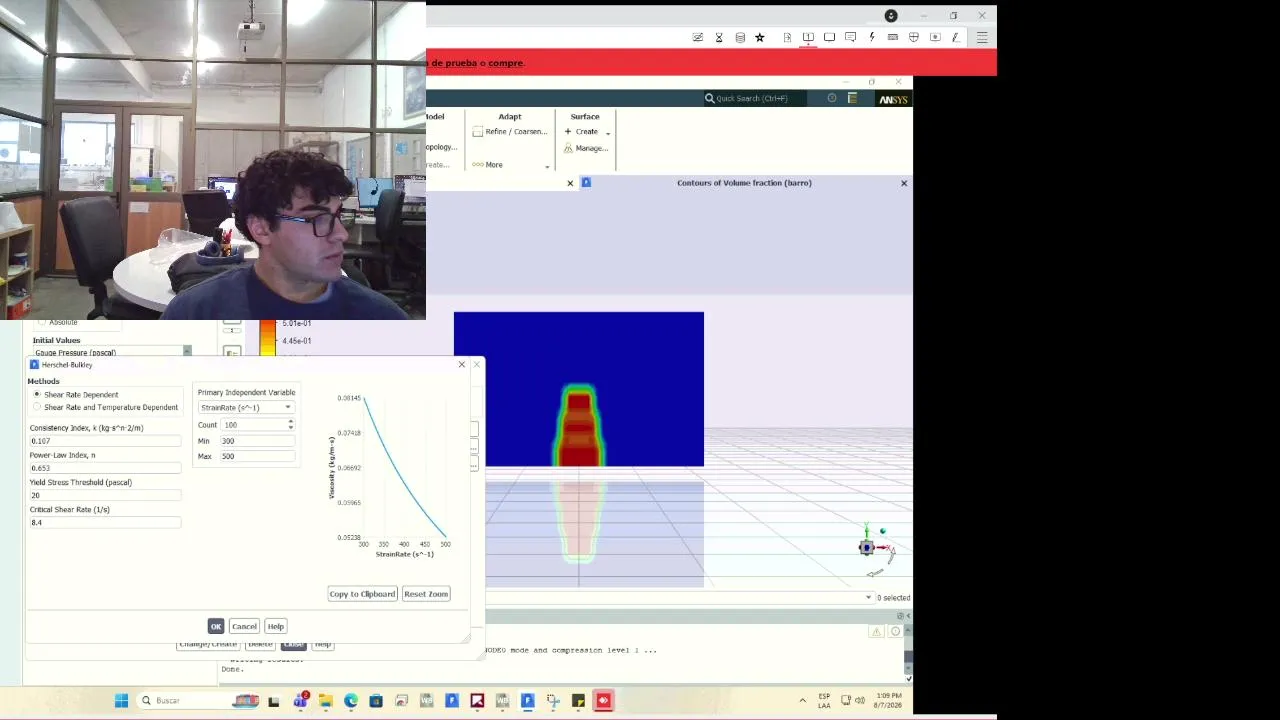1280x720 pixels.
Task: Click Manage in the Surface group
Action: tap(586, 149)
